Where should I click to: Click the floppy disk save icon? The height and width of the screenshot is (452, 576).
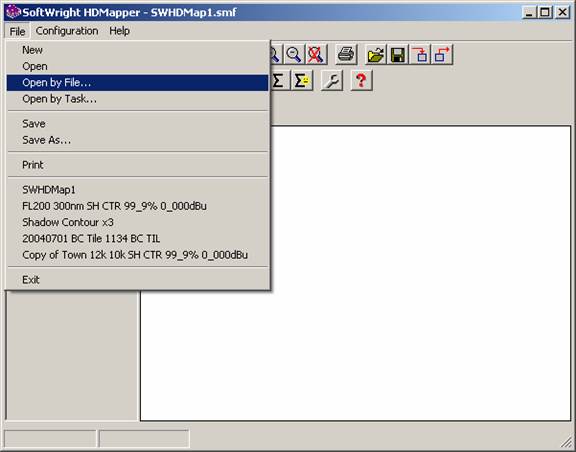pyautogui.click(x=397, y=54)
